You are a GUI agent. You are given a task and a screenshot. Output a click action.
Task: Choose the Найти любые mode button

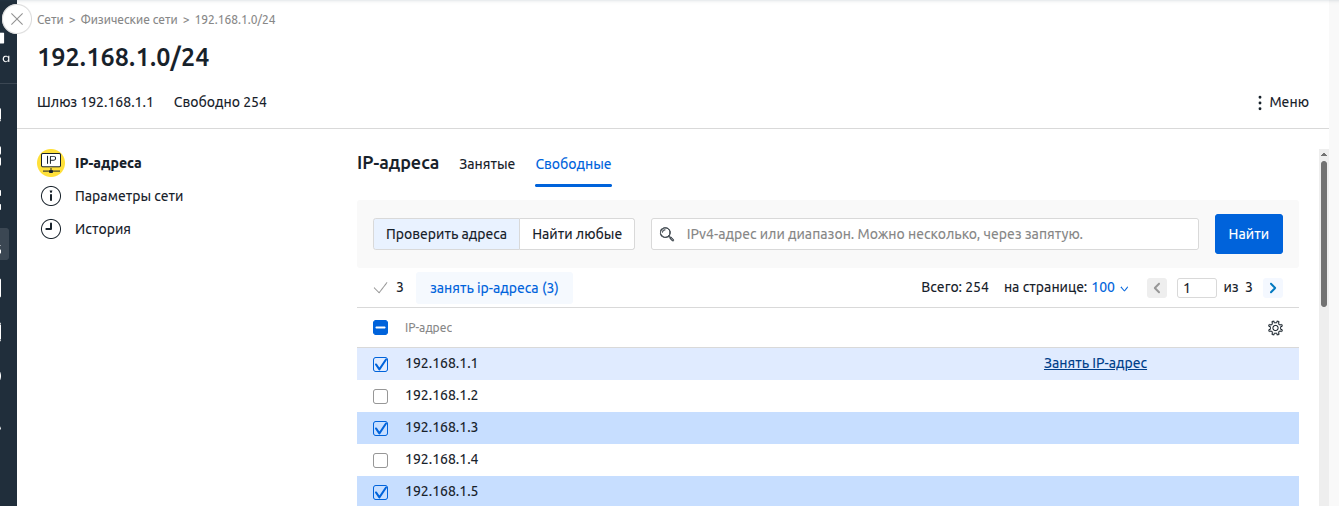[x=577, y=234]
